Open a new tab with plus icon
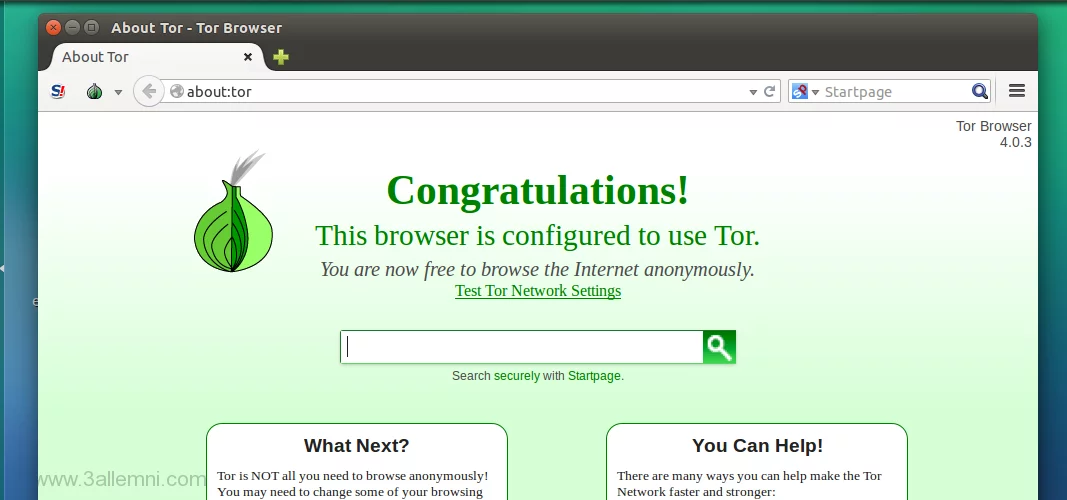 click(x=281, y=57)
